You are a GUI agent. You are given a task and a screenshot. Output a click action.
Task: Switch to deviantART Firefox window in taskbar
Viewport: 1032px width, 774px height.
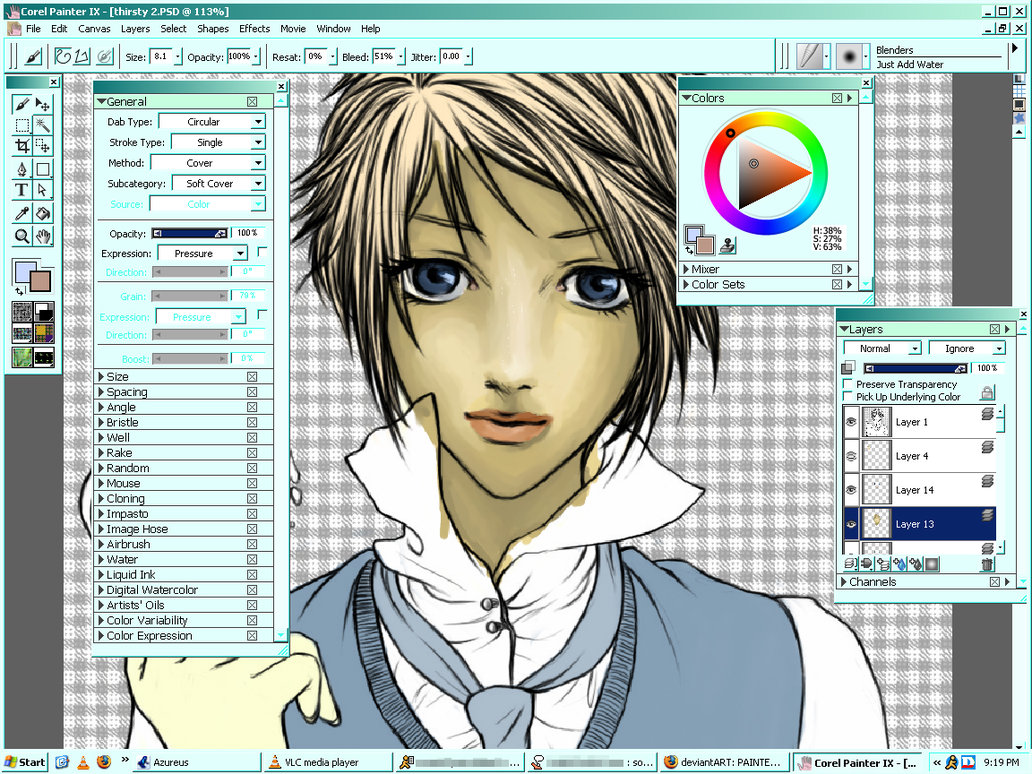coord(723,762)
